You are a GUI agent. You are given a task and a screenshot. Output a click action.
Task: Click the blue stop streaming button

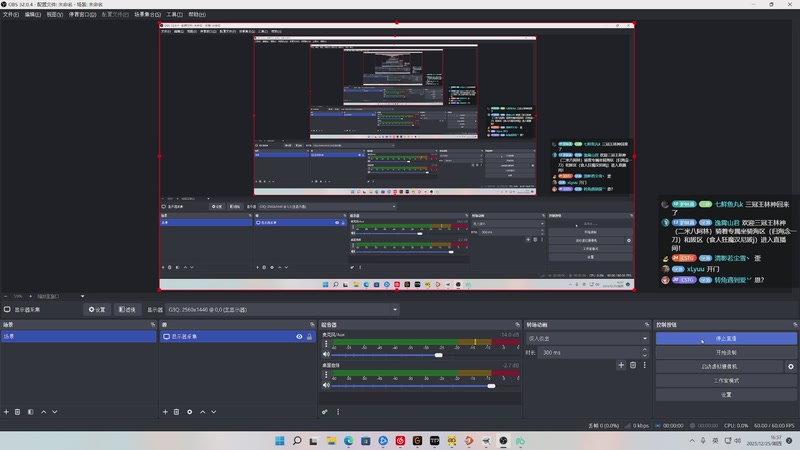coord(726,338)
